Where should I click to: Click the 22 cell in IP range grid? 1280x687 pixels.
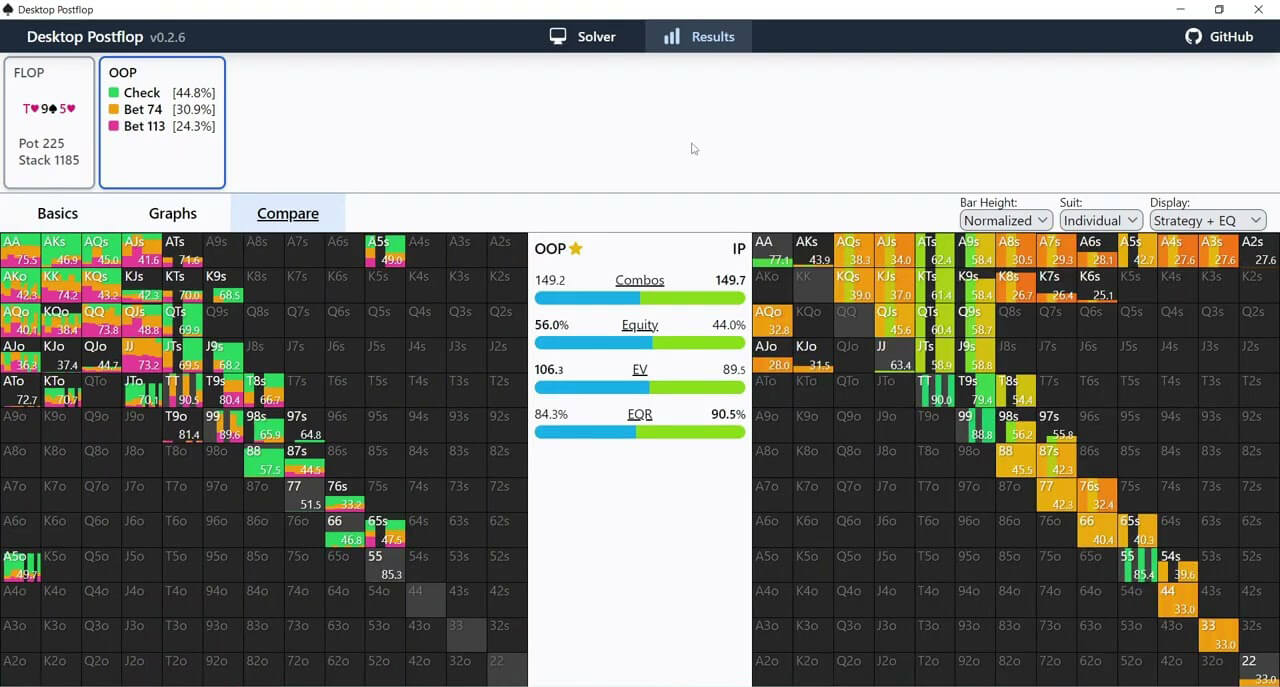click(1259, 669)
